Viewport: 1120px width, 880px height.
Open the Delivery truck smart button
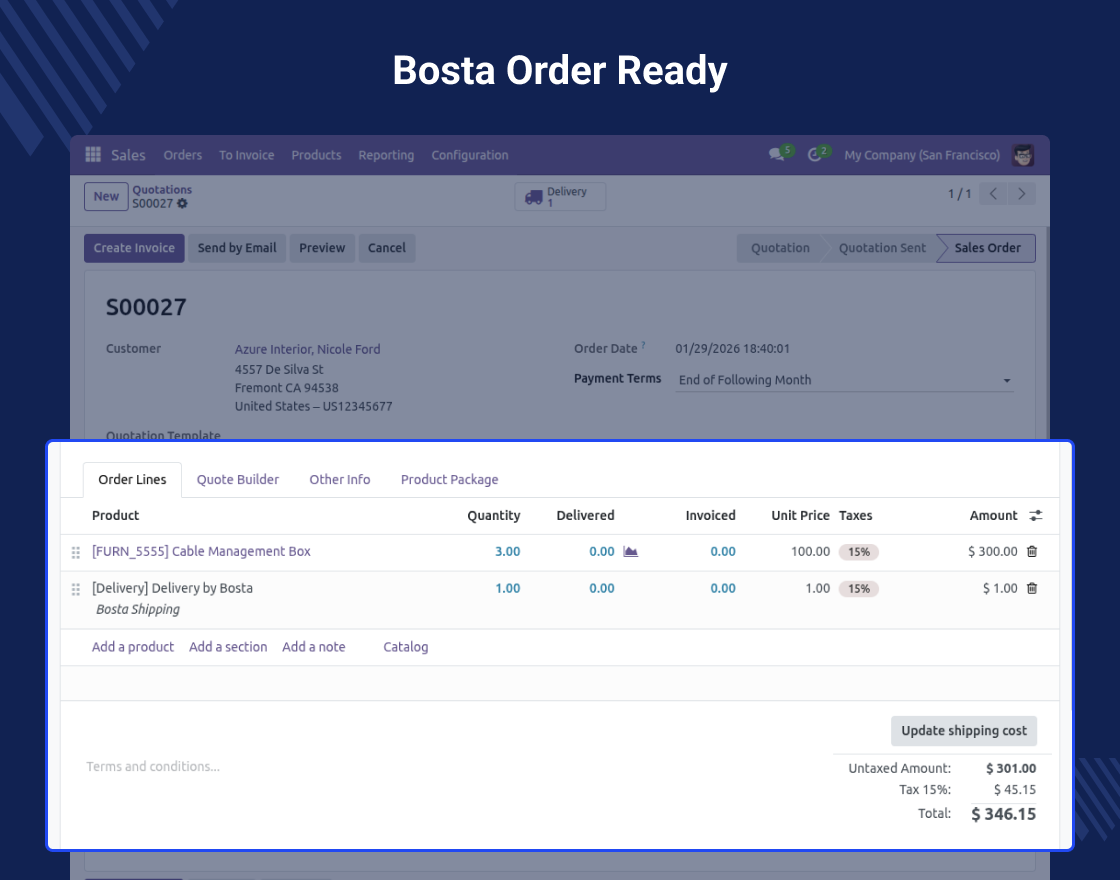[560, 196]
